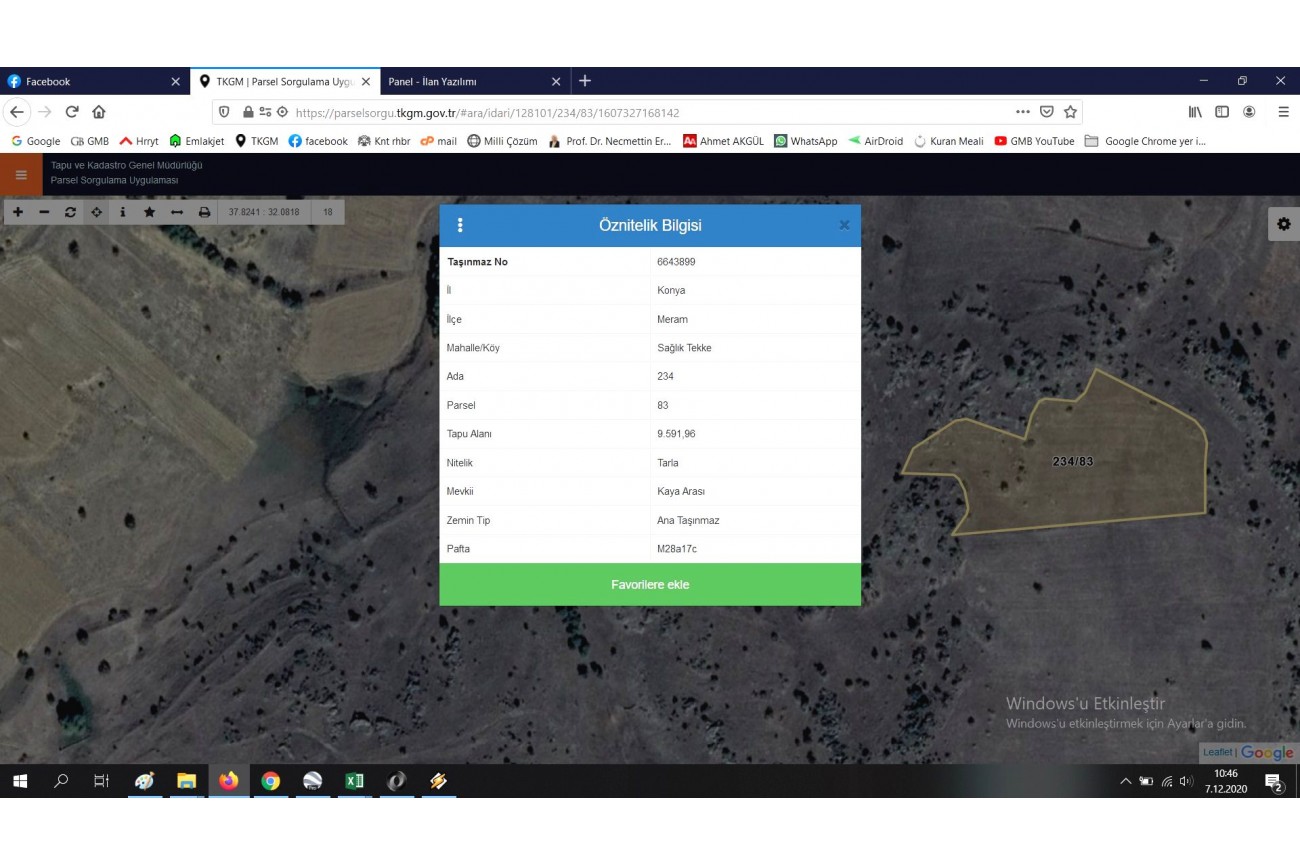The width and height of the screenshot is (1300, 866).
Task: Open the three-dot options in Öznitelik Bilgisi
Action: pyautogui.click(x=460, y=225)
